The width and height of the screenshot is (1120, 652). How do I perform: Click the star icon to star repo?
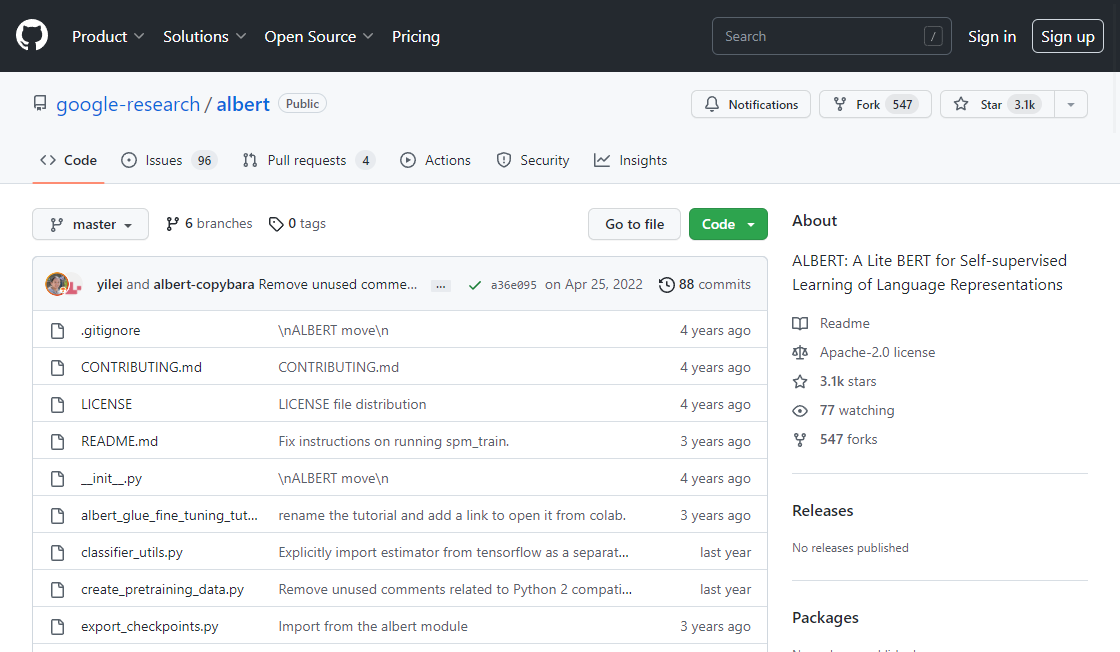click(x=961, y=105)
